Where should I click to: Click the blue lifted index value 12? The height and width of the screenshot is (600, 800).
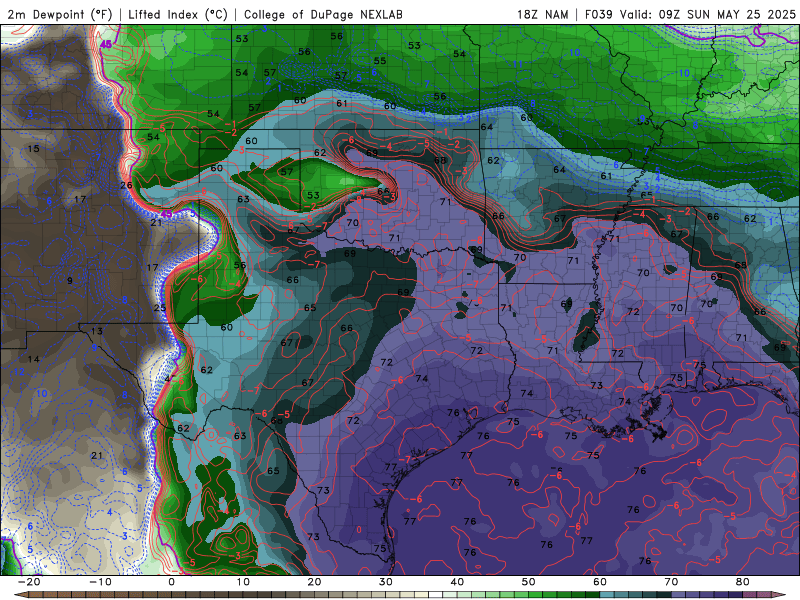(x=19, y=372)
